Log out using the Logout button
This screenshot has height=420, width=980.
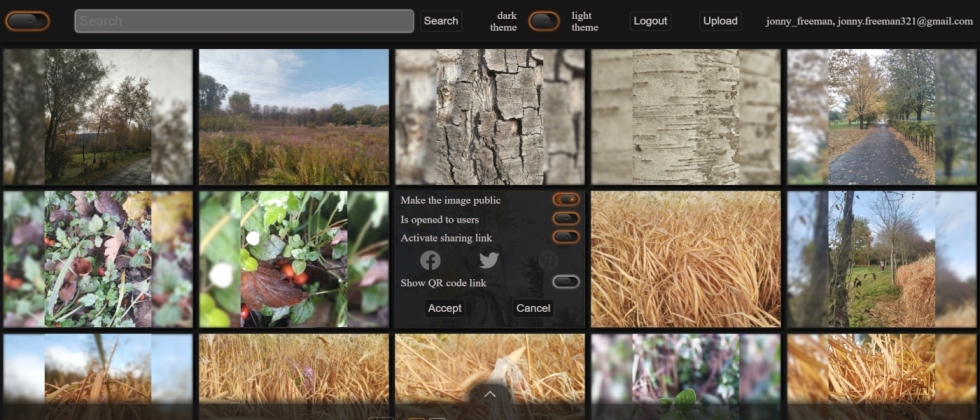click(x=650, y=21)
